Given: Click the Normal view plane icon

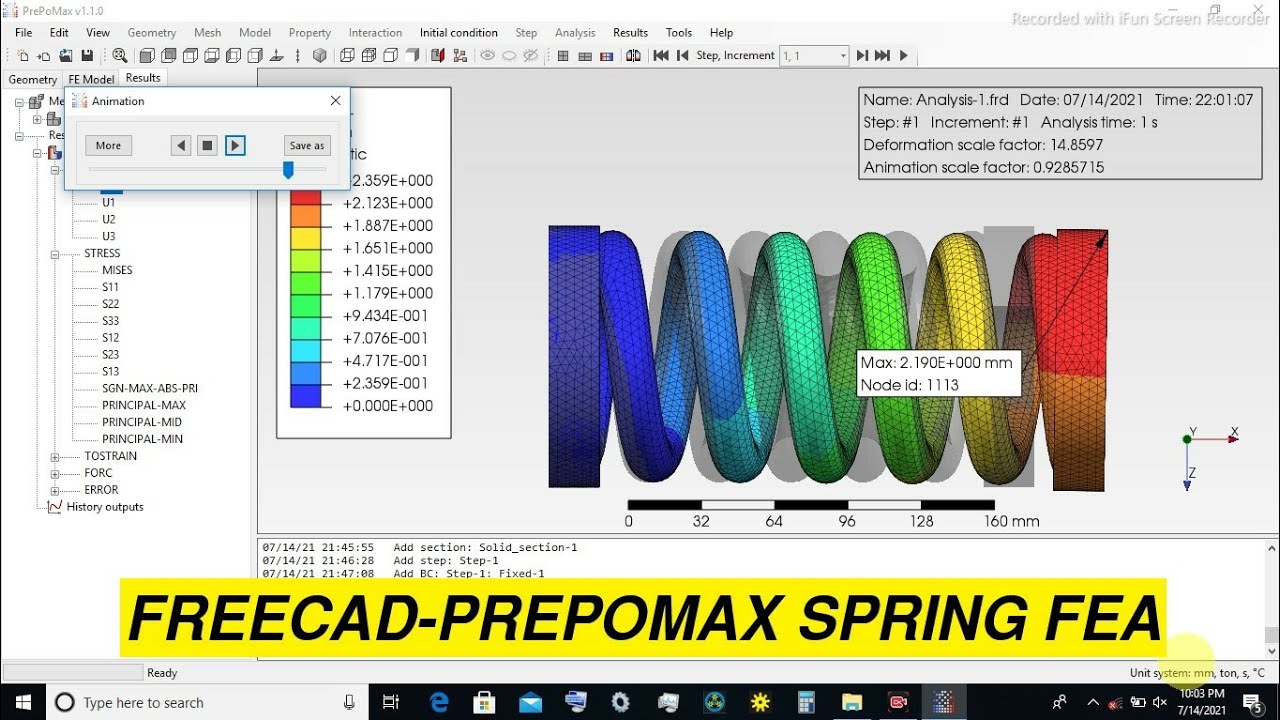Looking at the screenshot, I should 276,56.
